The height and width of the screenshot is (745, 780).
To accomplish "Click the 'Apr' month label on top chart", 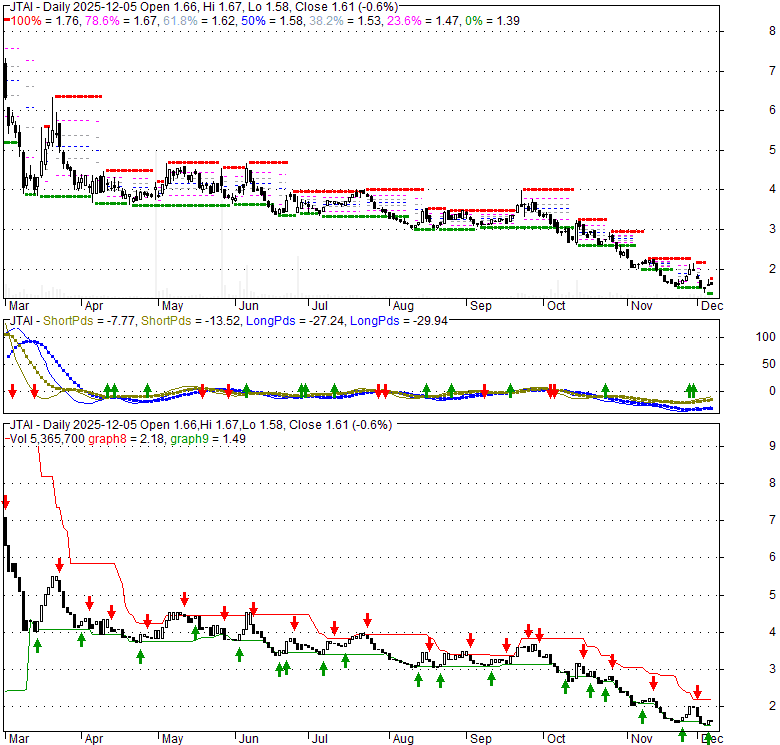I will 94,306.
